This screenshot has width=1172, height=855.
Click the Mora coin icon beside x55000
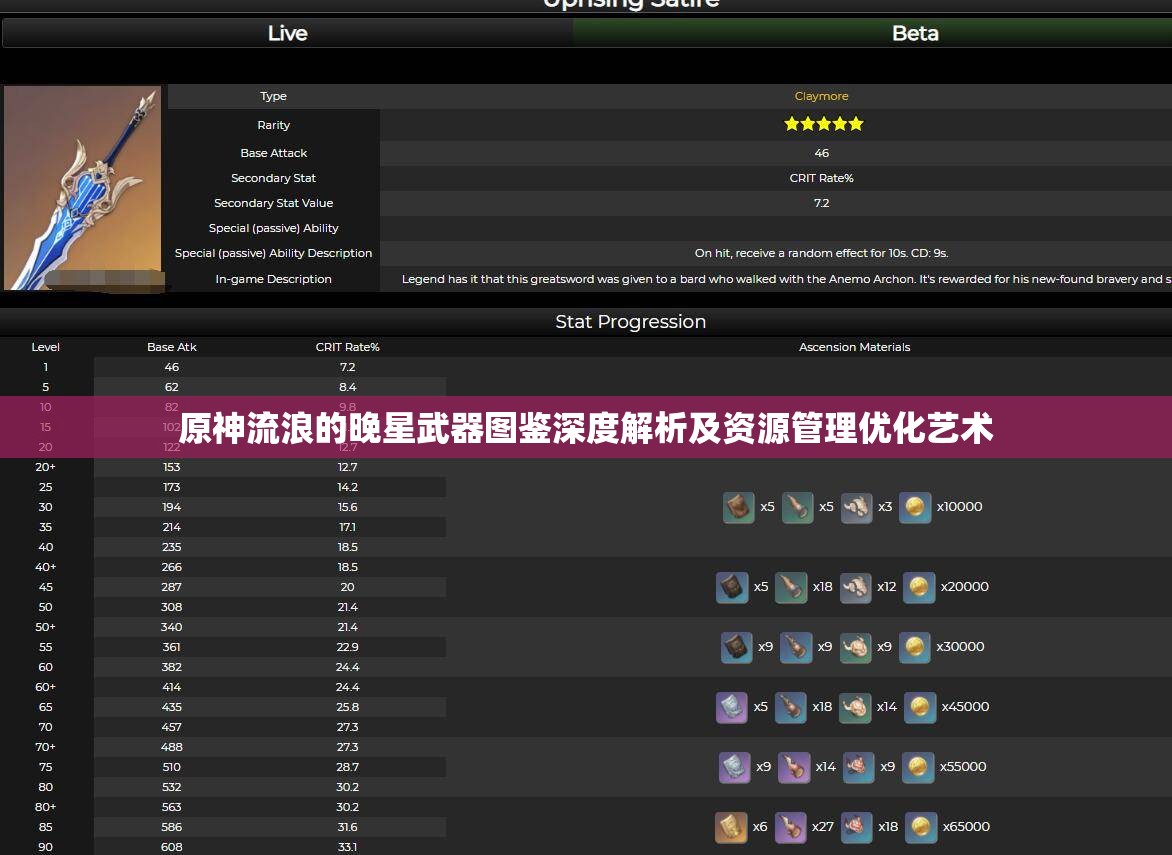tap(918, 767)
